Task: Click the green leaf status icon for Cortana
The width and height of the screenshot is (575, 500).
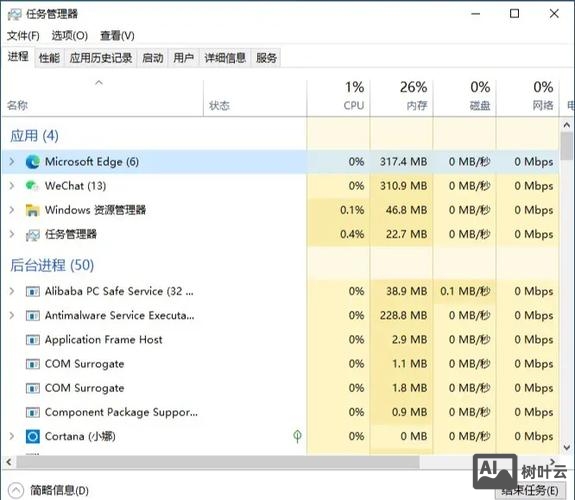Action: 297,436
